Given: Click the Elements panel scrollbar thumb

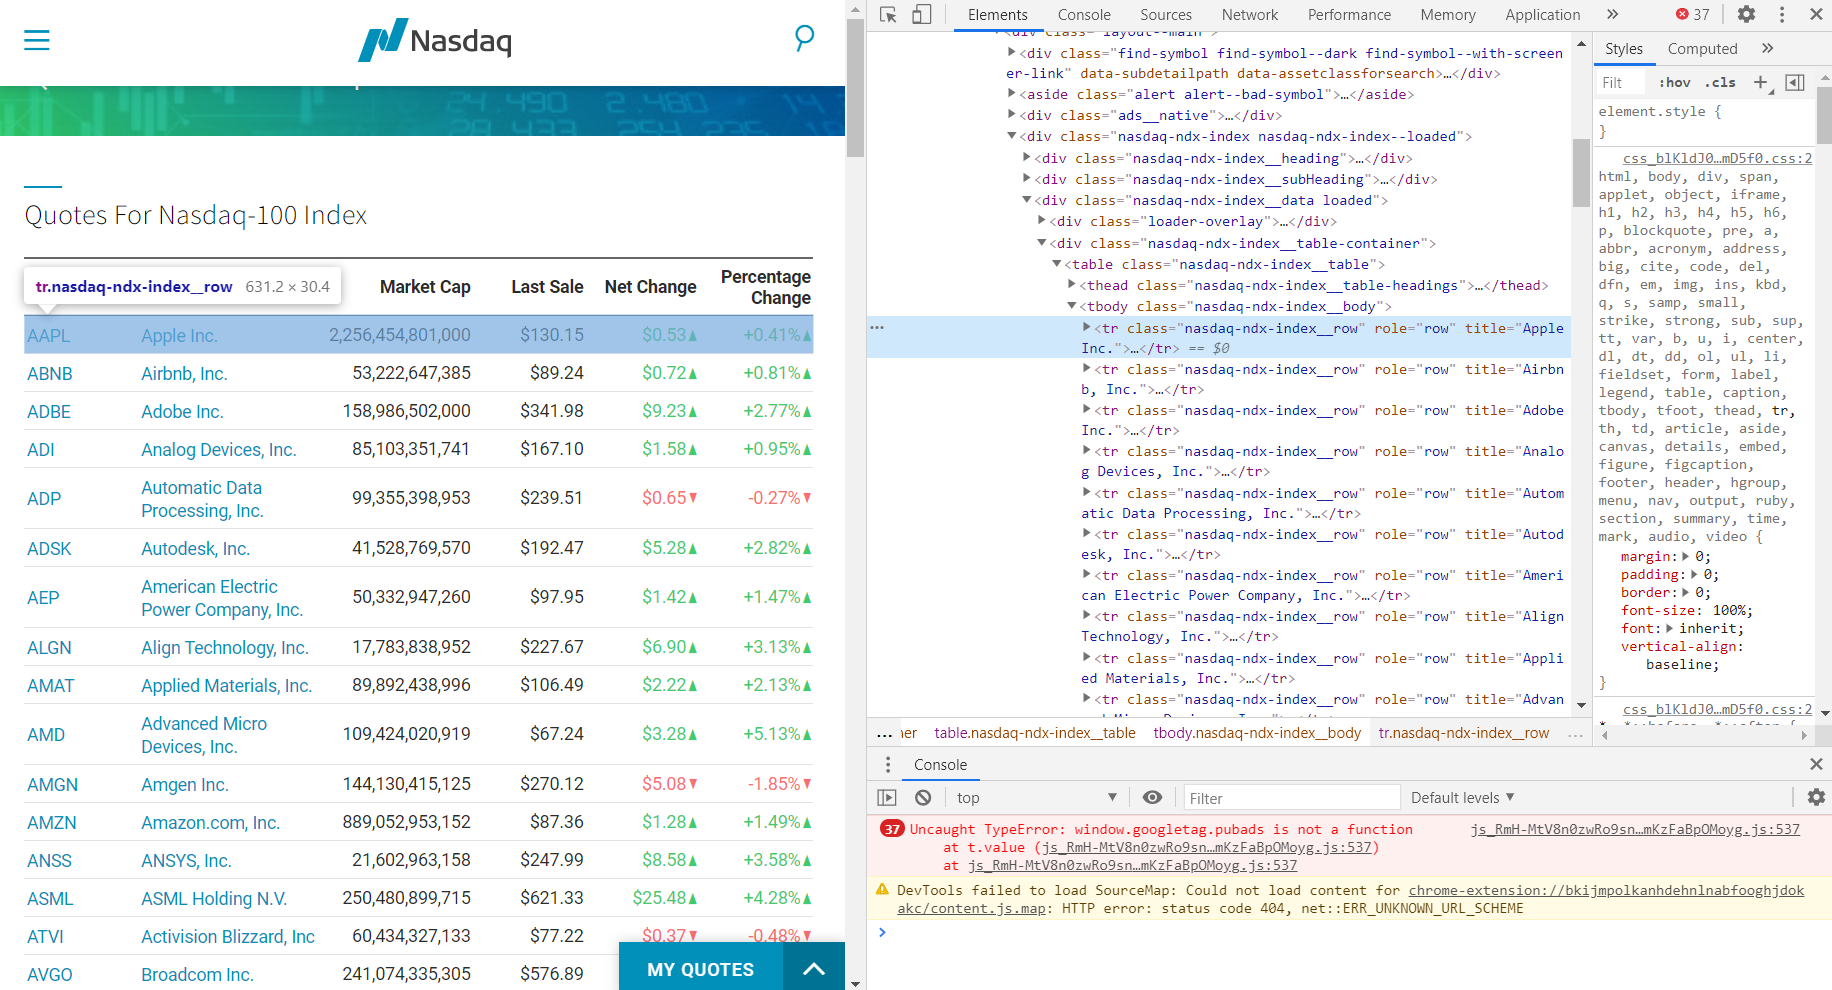Looking at the screenshot, I should [x=1581, y=172].
